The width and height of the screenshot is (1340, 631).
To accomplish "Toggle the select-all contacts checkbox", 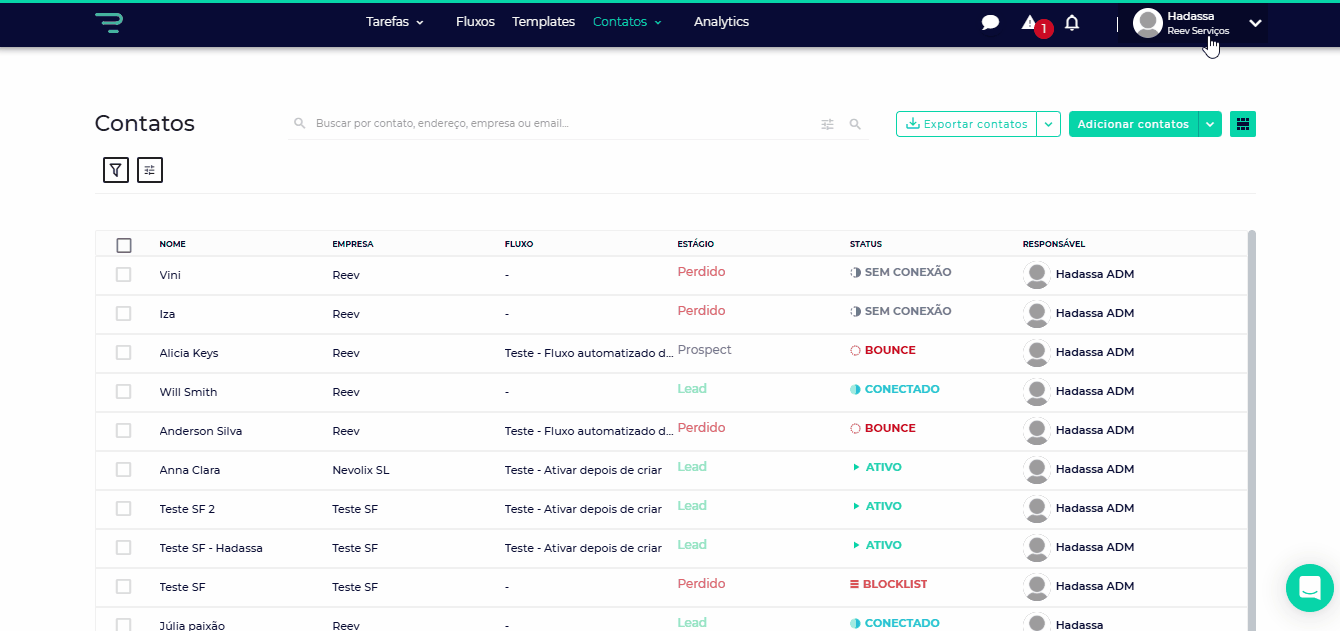I will pyautogui.click(x=124, y=245).
